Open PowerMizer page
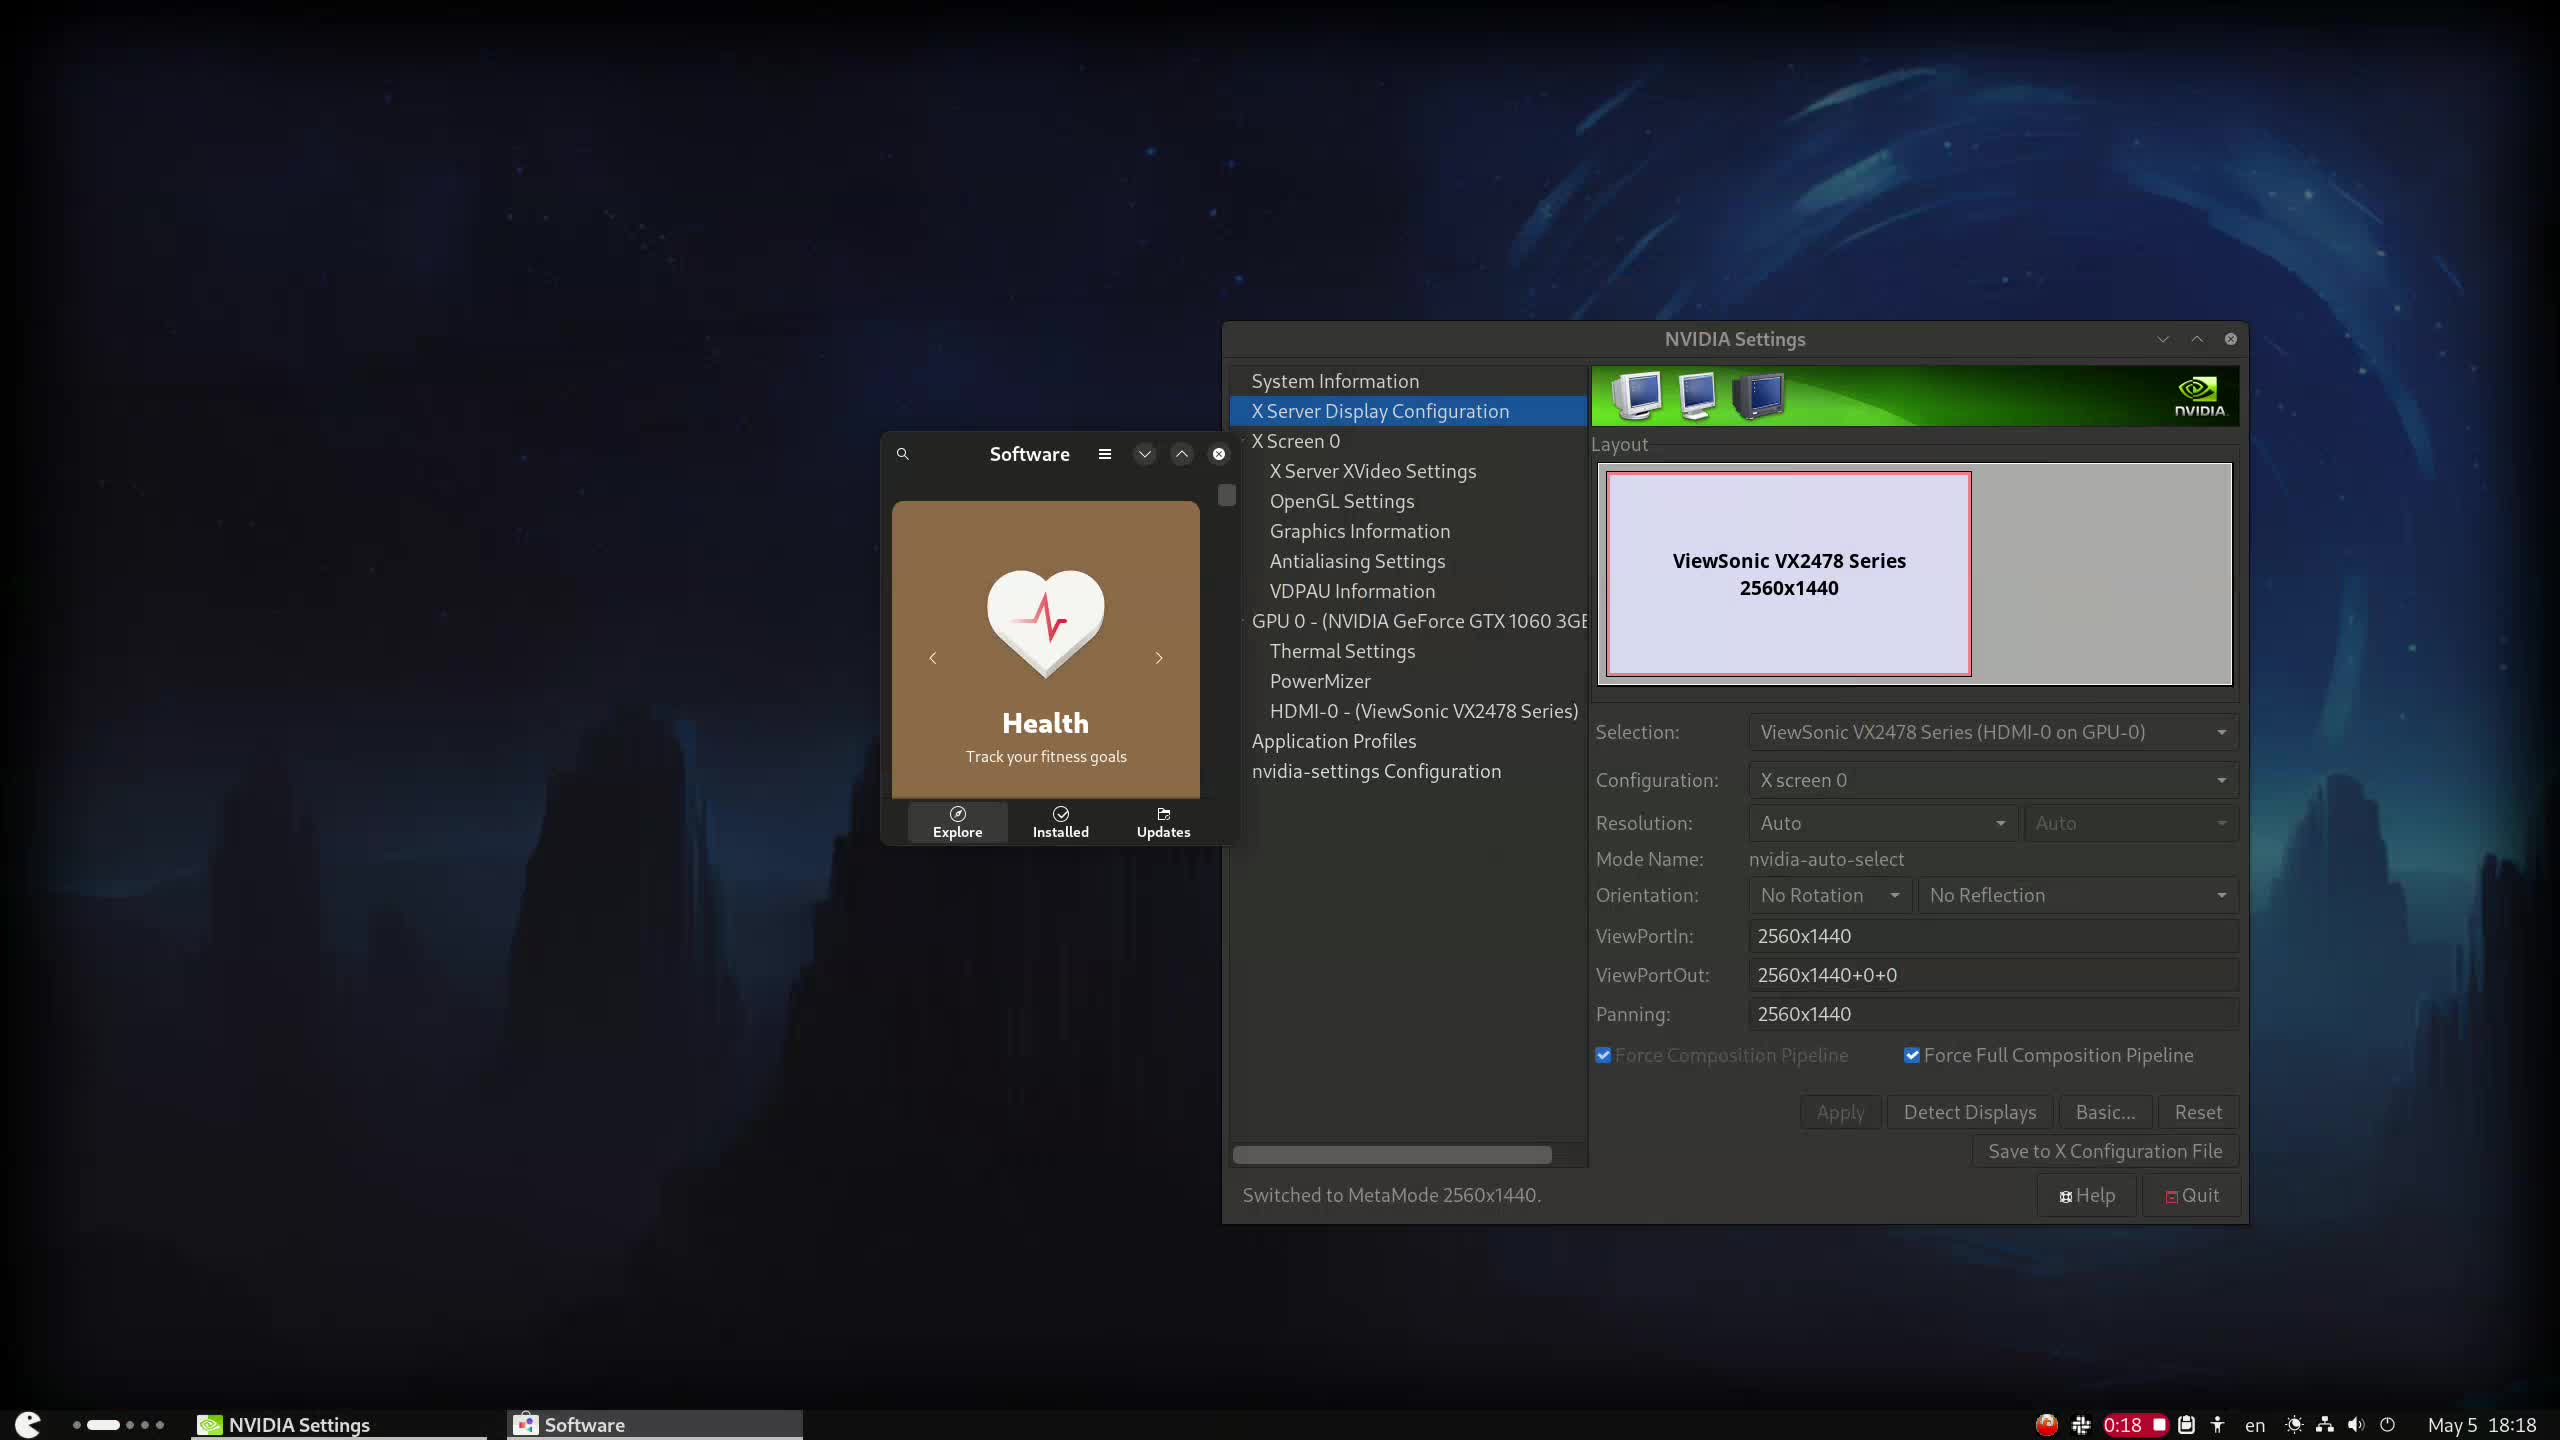This screenshot has width=2560, height=1440. pos(1320,681)
